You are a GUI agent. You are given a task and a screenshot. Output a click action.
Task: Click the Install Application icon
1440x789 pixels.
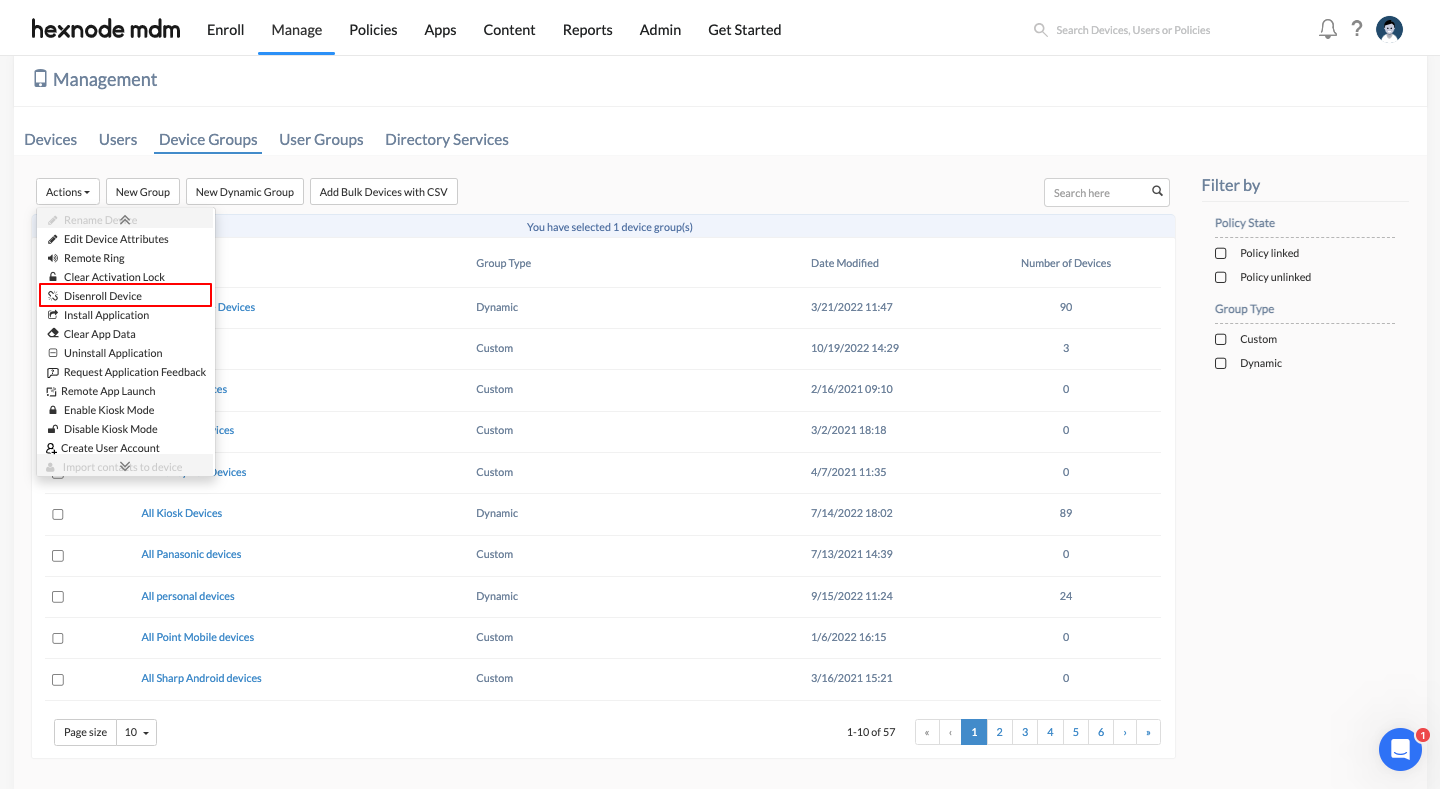(x=53, y=315)
